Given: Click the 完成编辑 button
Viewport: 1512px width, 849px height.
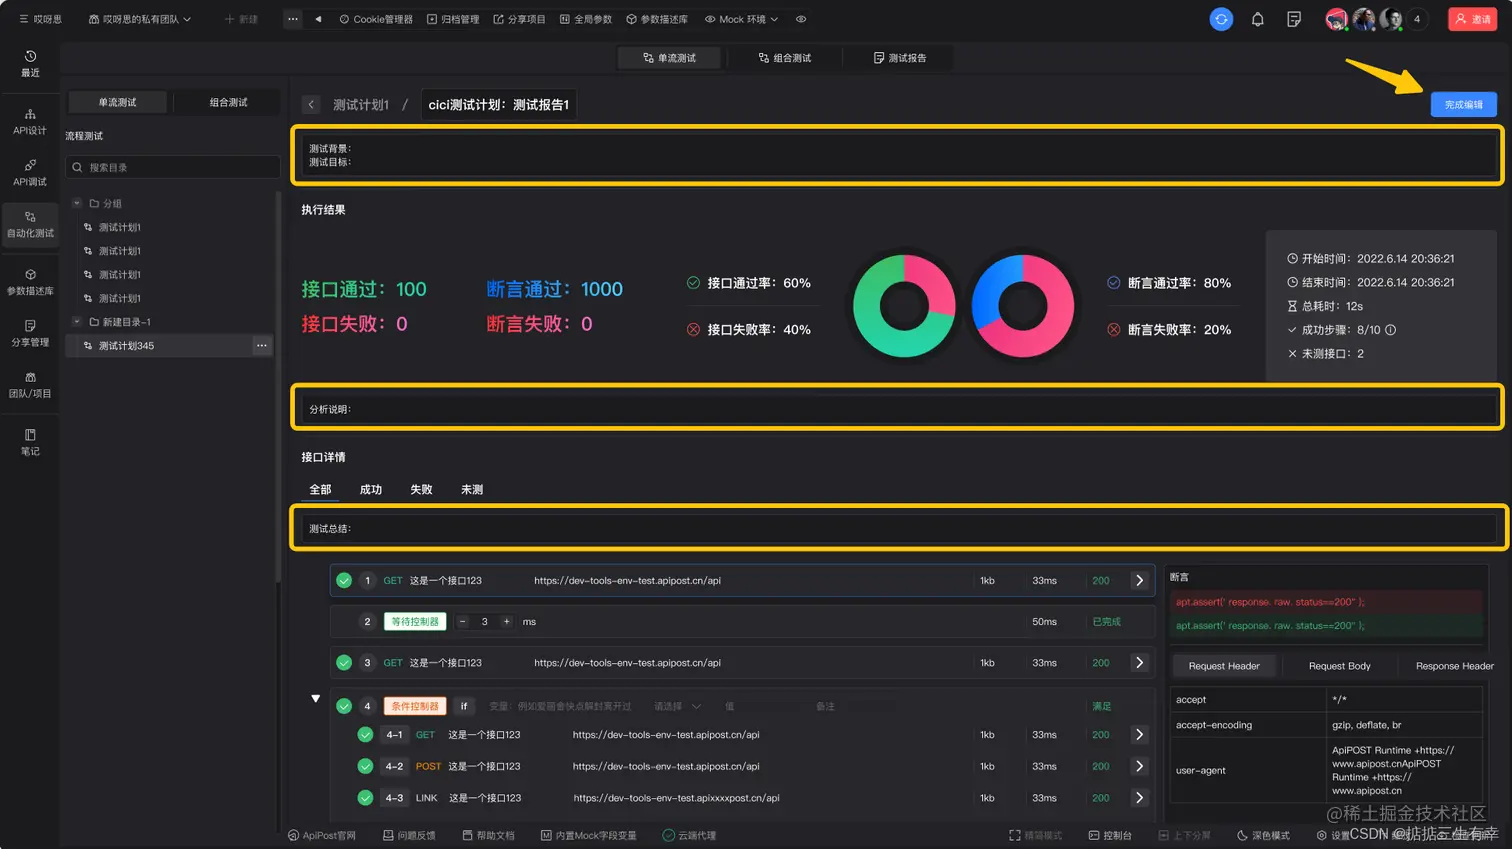Looking at the screenshot, I should tap(1463, 105).
